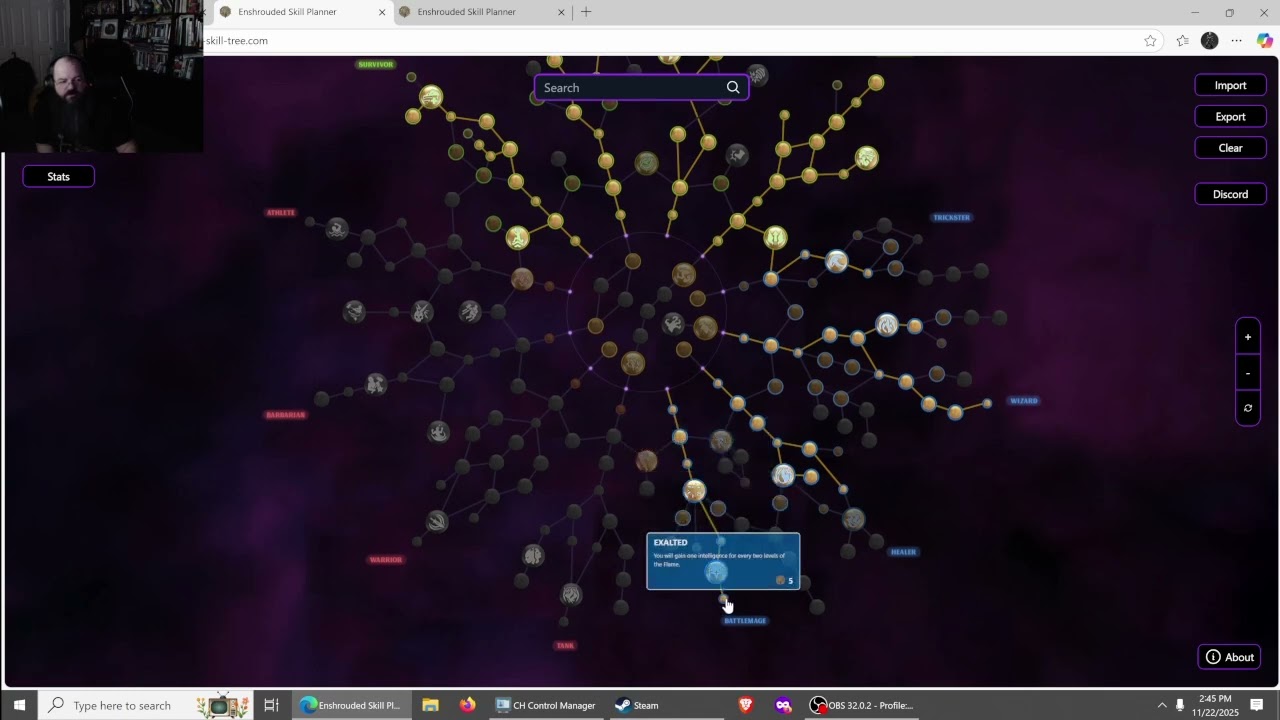The width and height of the screenshot is (1280, 720).
Task: Open a new browser tab
Action: pyautogui.click(x=586, y=12)
